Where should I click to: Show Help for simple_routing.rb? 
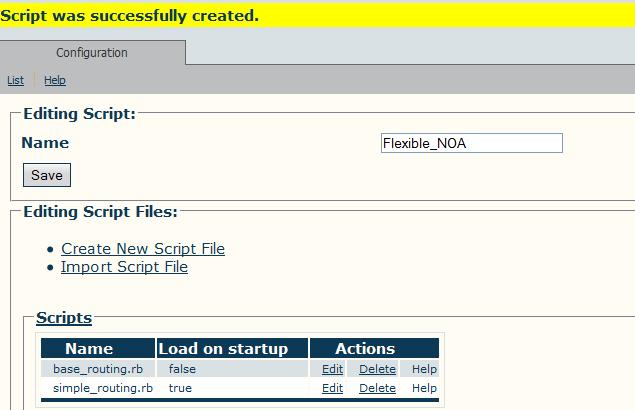pyautogui.click(x=424, y=388)
